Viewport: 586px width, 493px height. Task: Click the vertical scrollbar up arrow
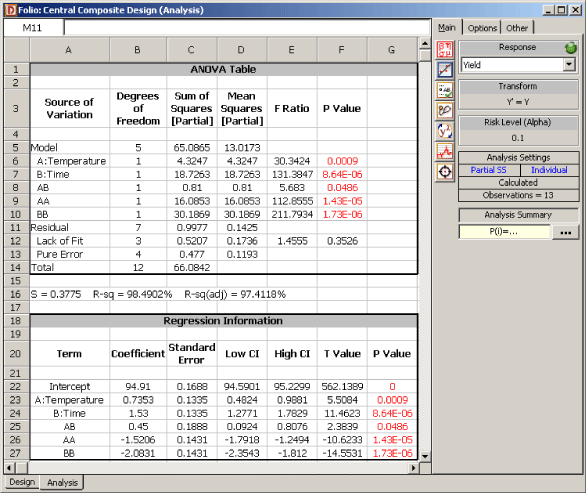(425, 44)
